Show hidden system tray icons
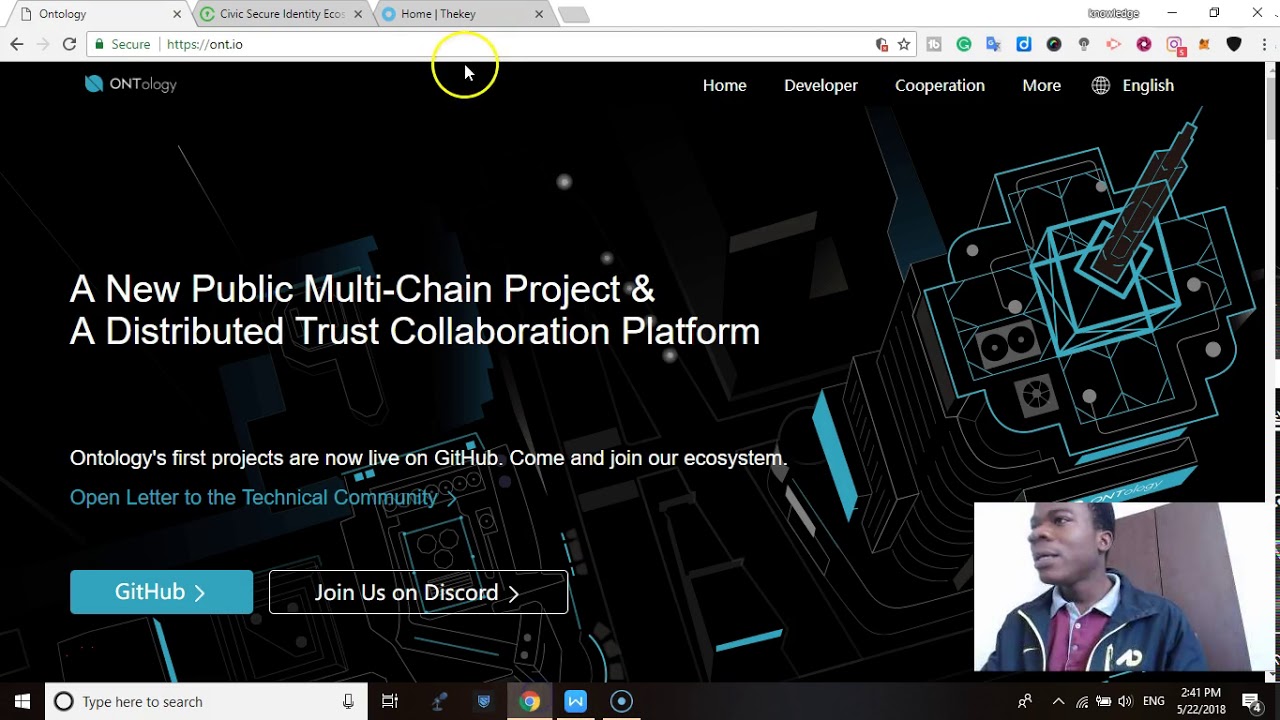This screenshot has width=1280, height=720. pyautogui.click(x=1059, y=701)
